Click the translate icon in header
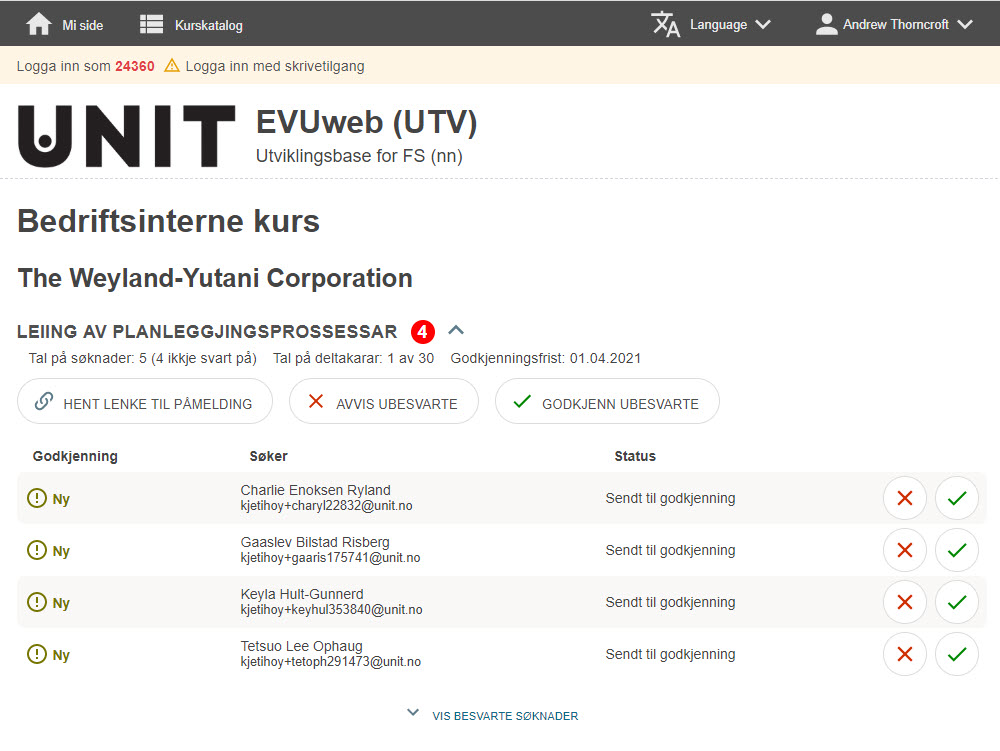1000x751 pixels. tap(666, 24)
